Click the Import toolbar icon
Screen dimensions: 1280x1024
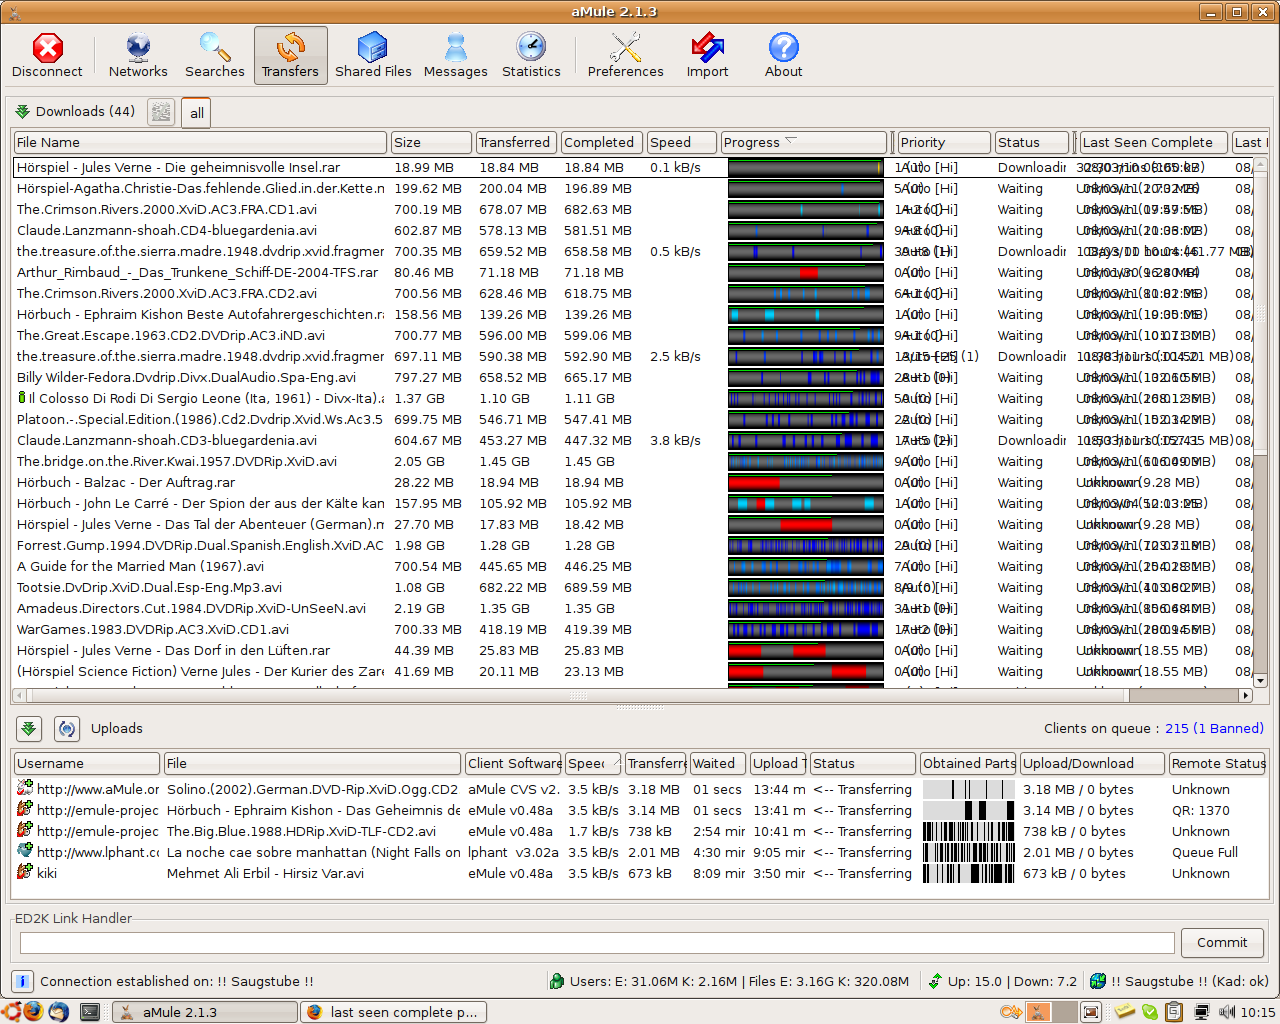click(x=707, y=55)
